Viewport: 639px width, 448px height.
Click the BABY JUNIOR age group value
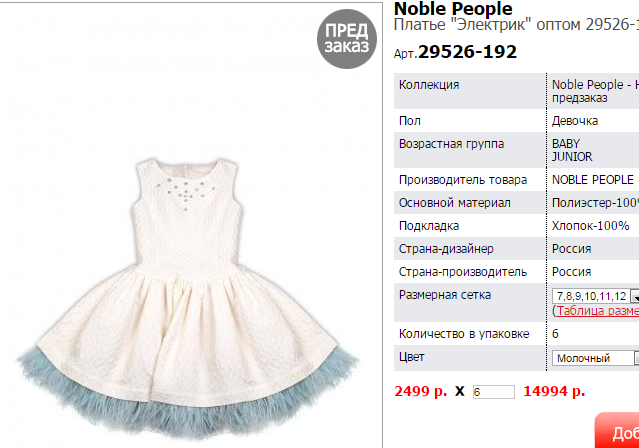tap(572, 150)
